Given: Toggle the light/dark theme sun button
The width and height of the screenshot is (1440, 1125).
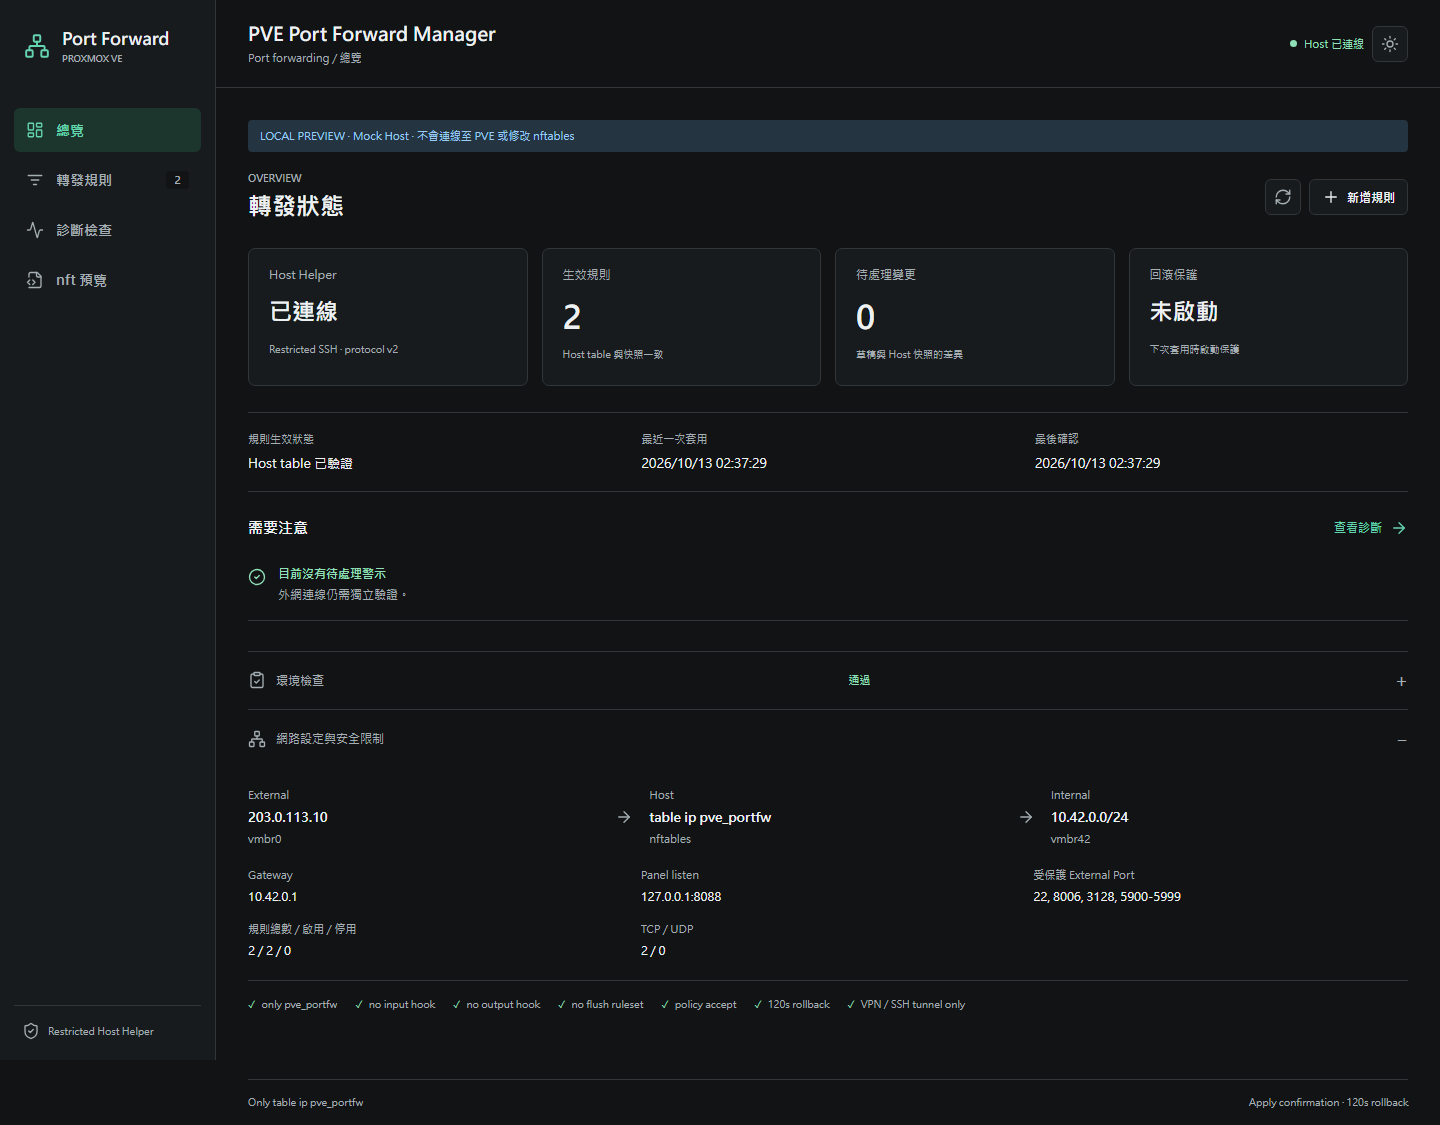Looking at the screenshot, I should coord(1390,44).
